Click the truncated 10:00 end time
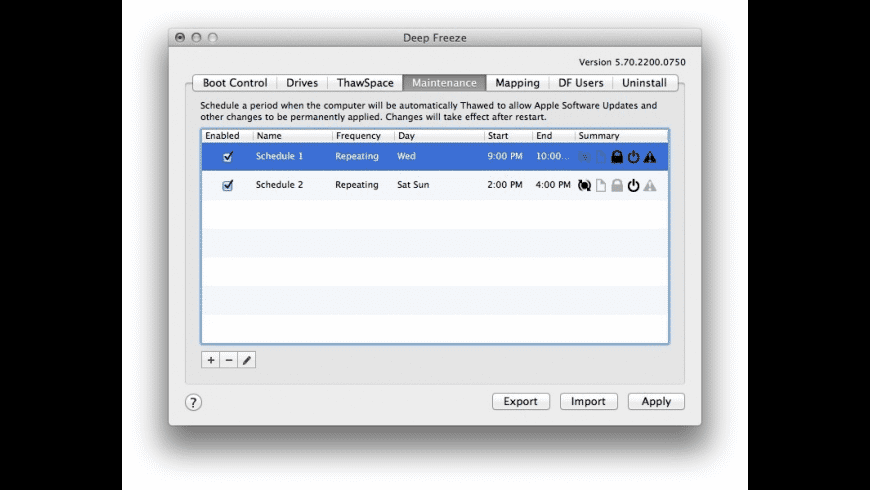The image size is (870, 490). [x=553, y=156]
